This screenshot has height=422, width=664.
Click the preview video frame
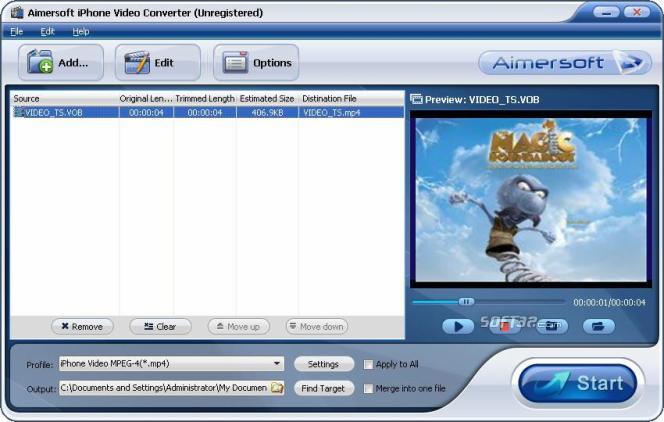coord(531,200)
